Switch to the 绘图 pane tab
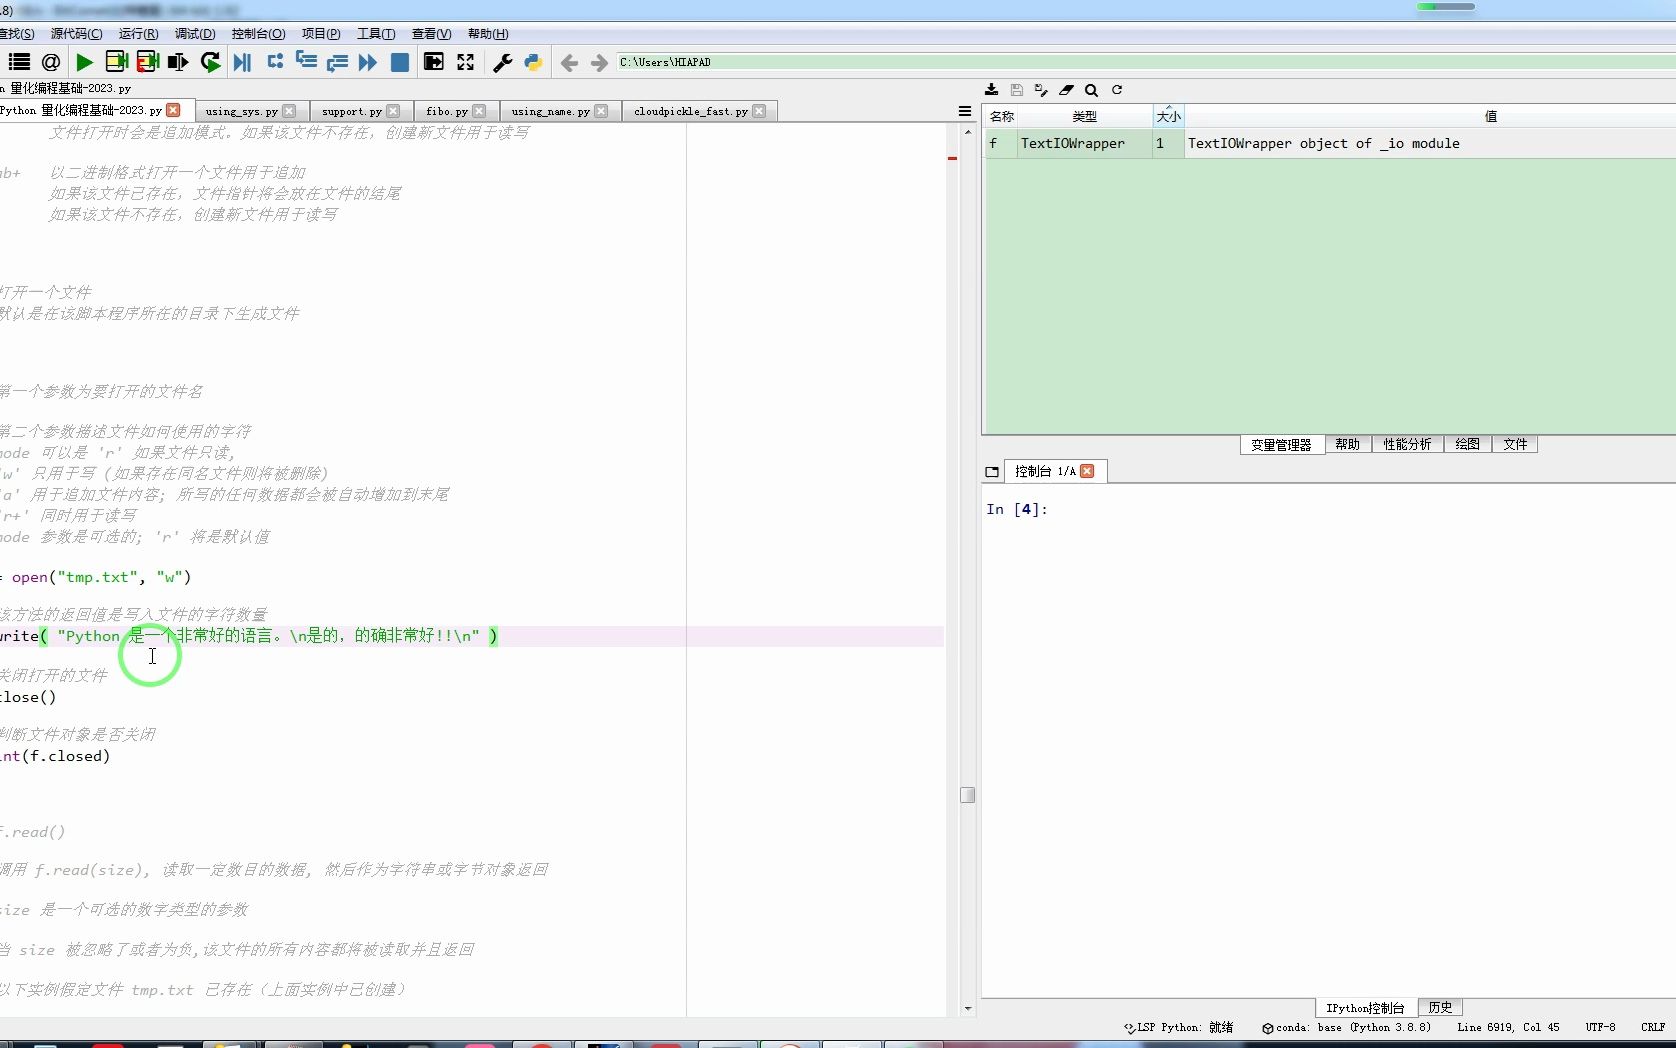This screenshot has height=1048, width=1676. 1467,444
